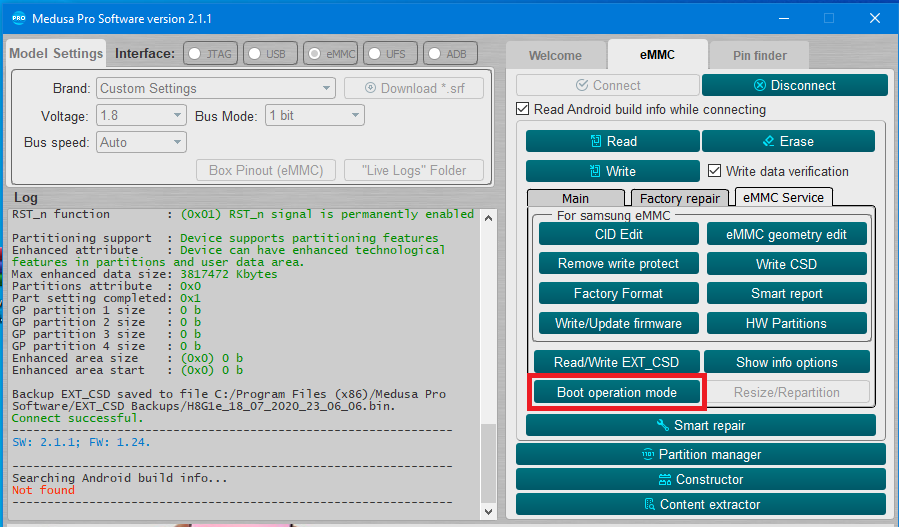Click the Partition manager icon

click(648, 454)
